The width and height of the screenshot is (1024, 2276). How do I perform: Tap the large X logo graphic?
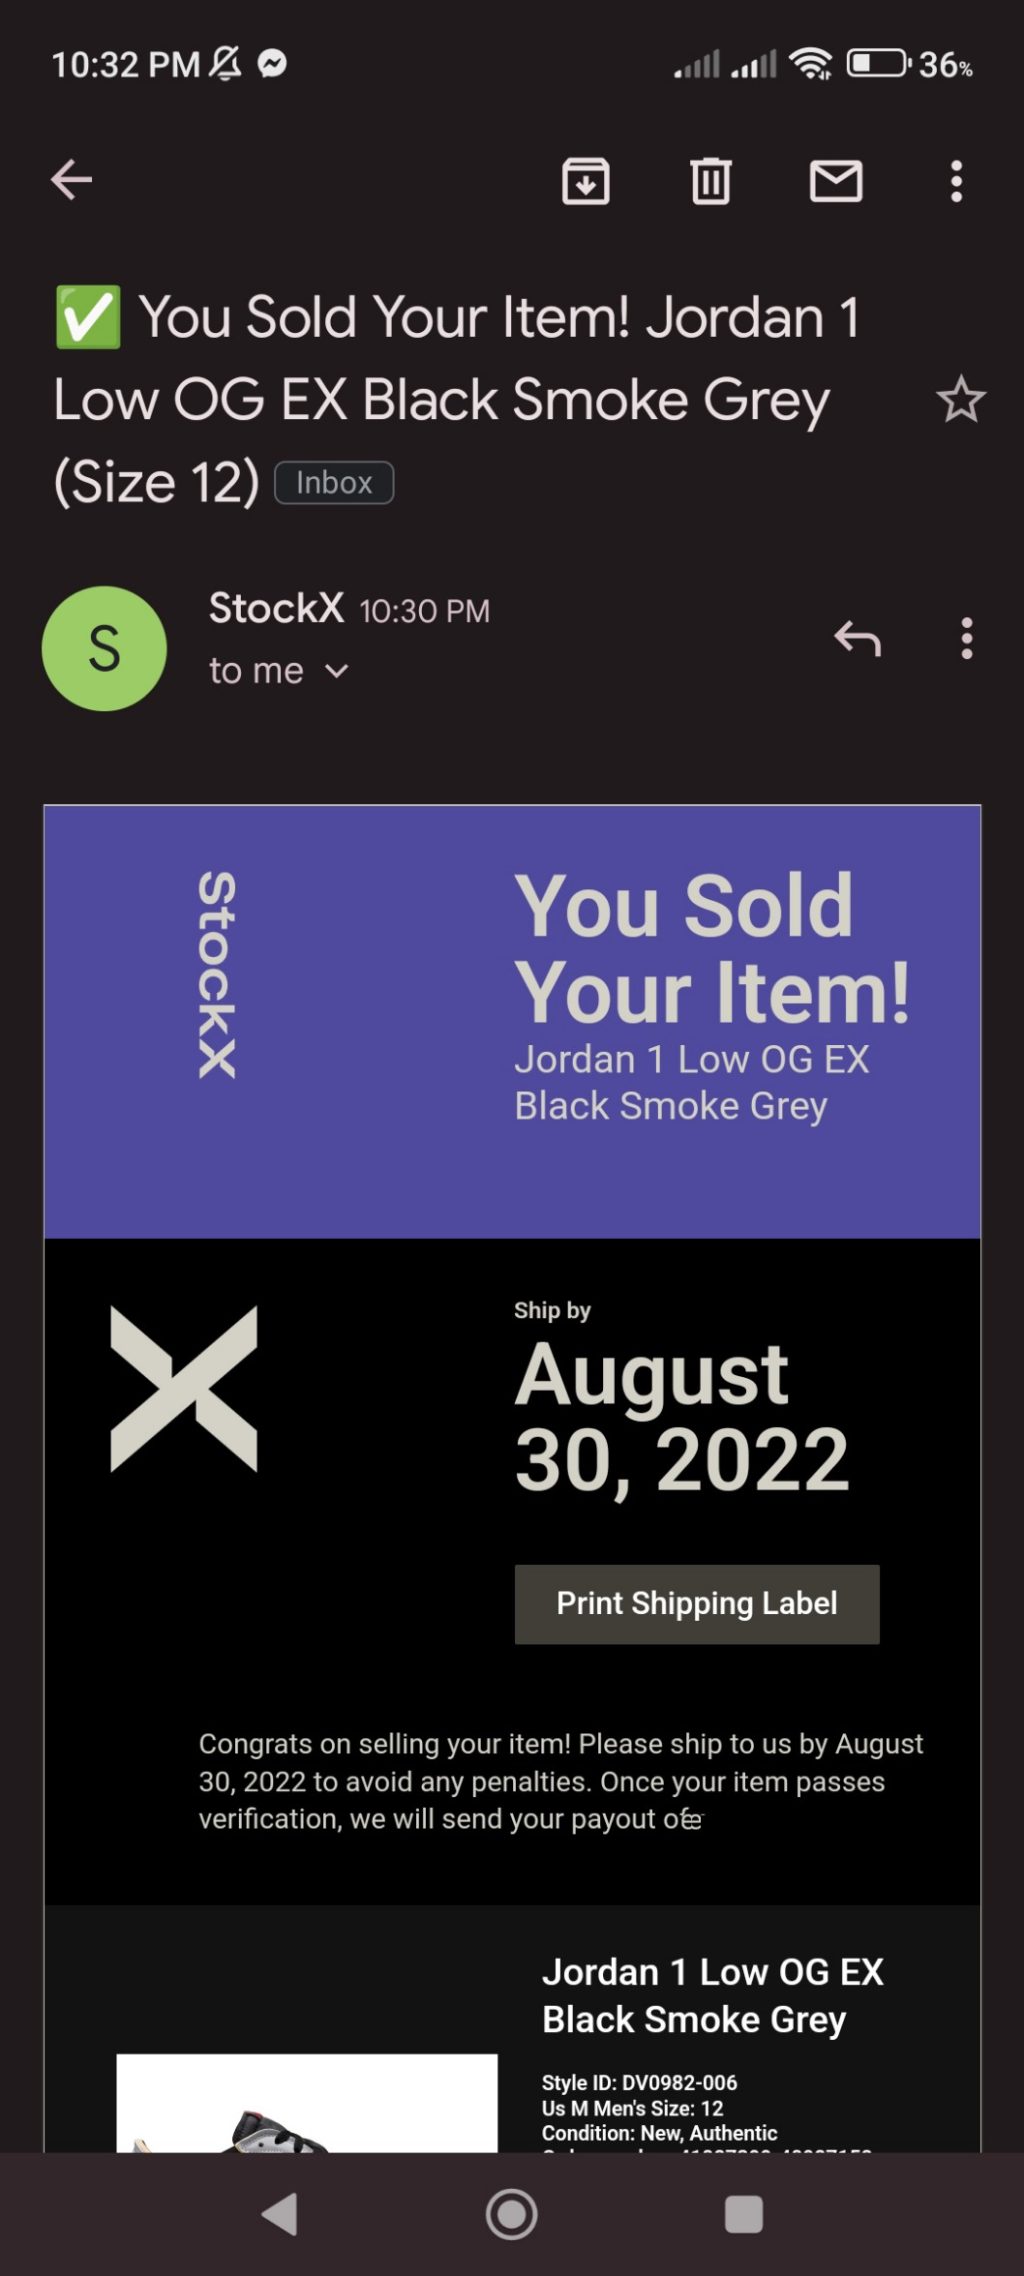[184, 1388]
